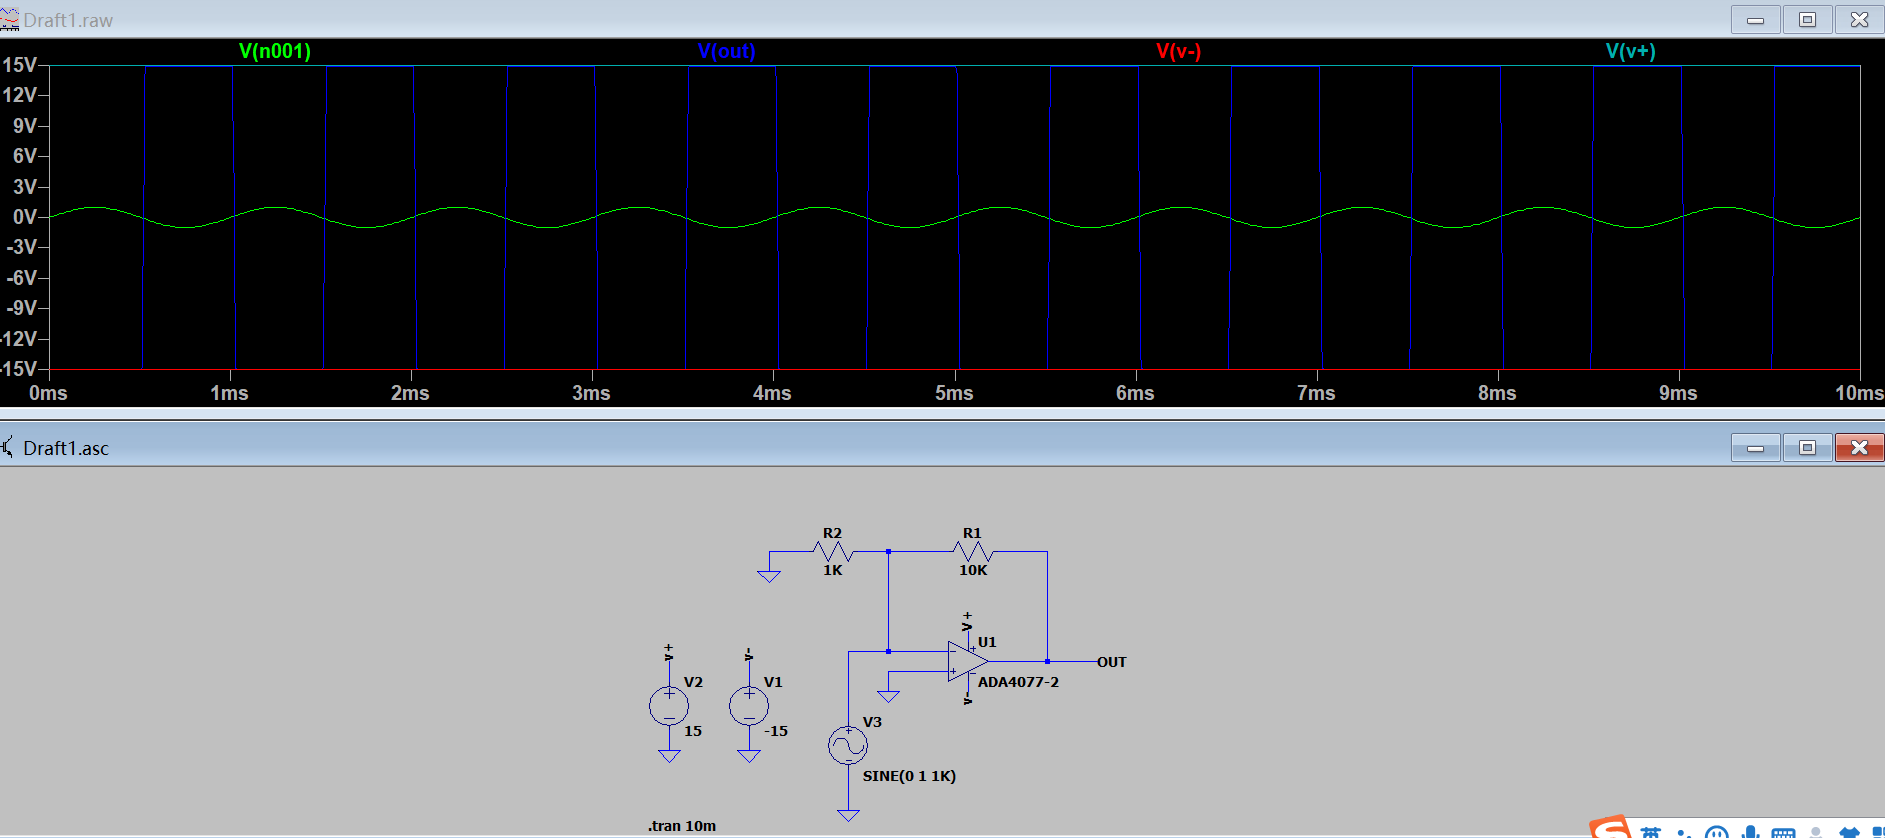The width and height of the screenshot is (1885, 838).
Task: Minimize the Draft1.asc schematic window
Action: click(1756, 448)
